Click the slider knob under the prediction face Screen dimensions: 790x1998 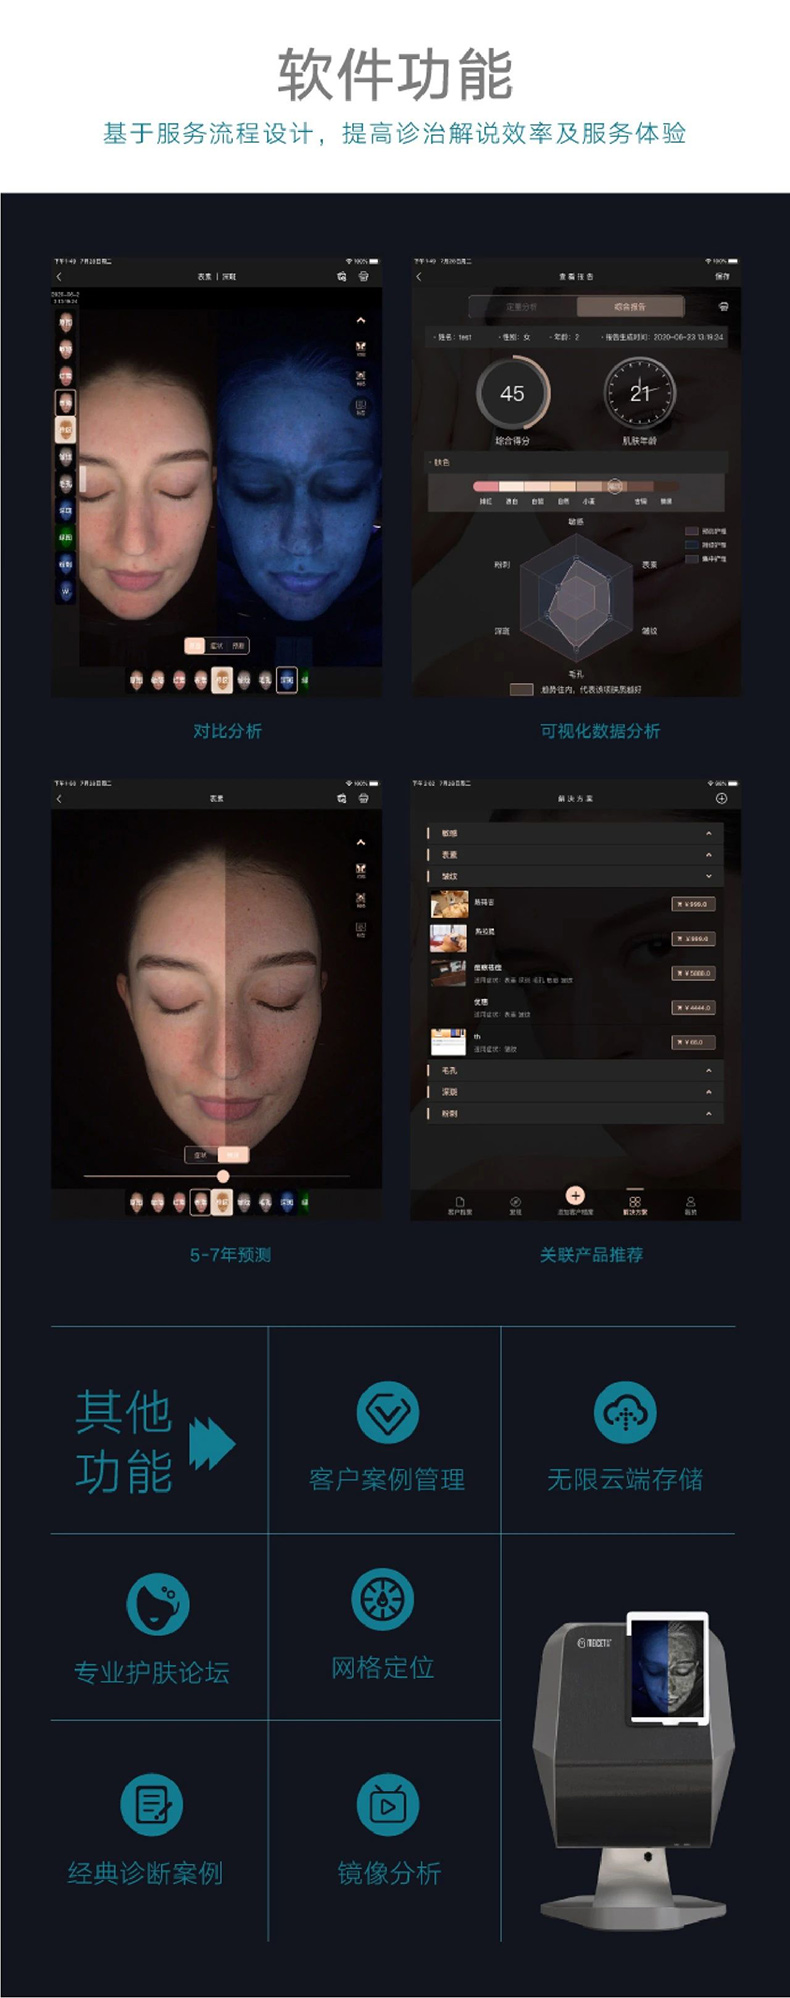pyautogui.click(x=223, y=1176)
